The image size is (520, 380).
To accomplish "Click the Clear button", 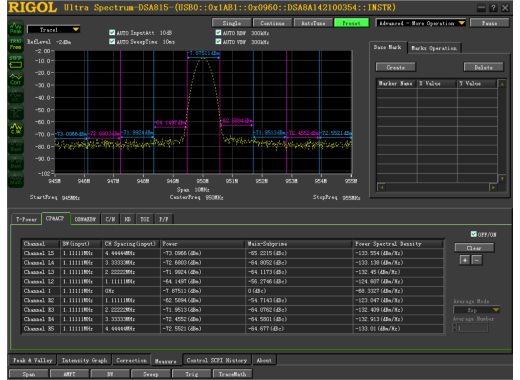I will point(474,248).
